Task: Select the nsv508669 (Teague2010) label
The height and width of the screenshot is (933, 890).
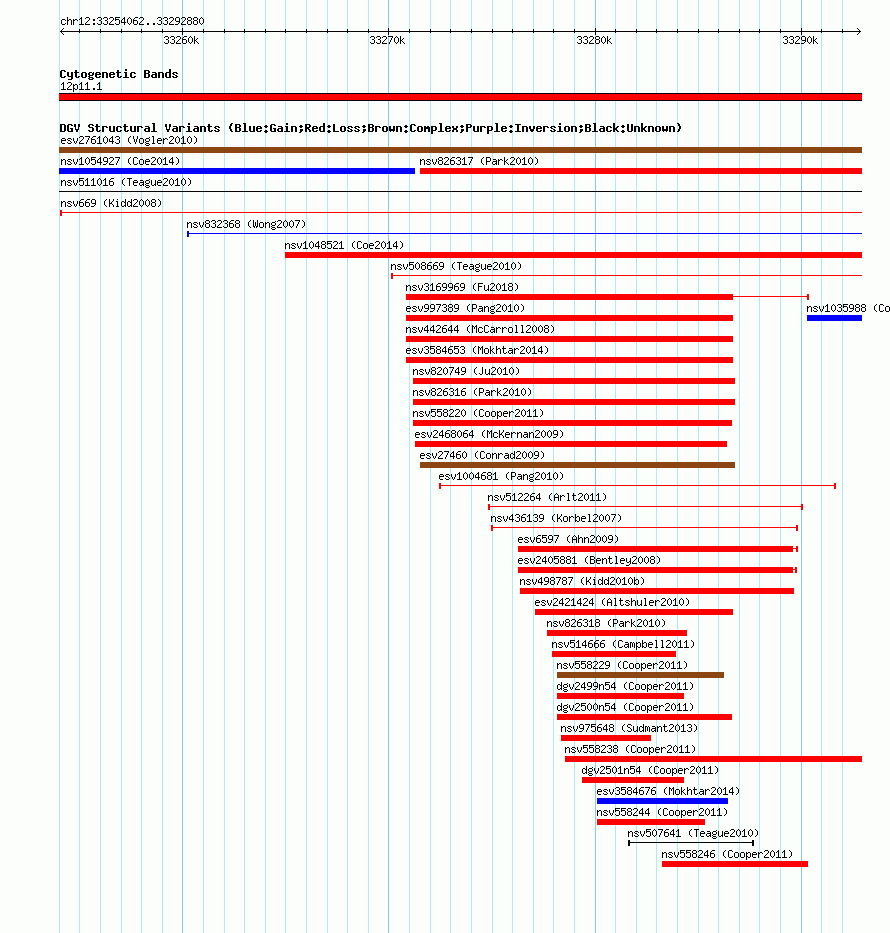Action: [456, 266]
